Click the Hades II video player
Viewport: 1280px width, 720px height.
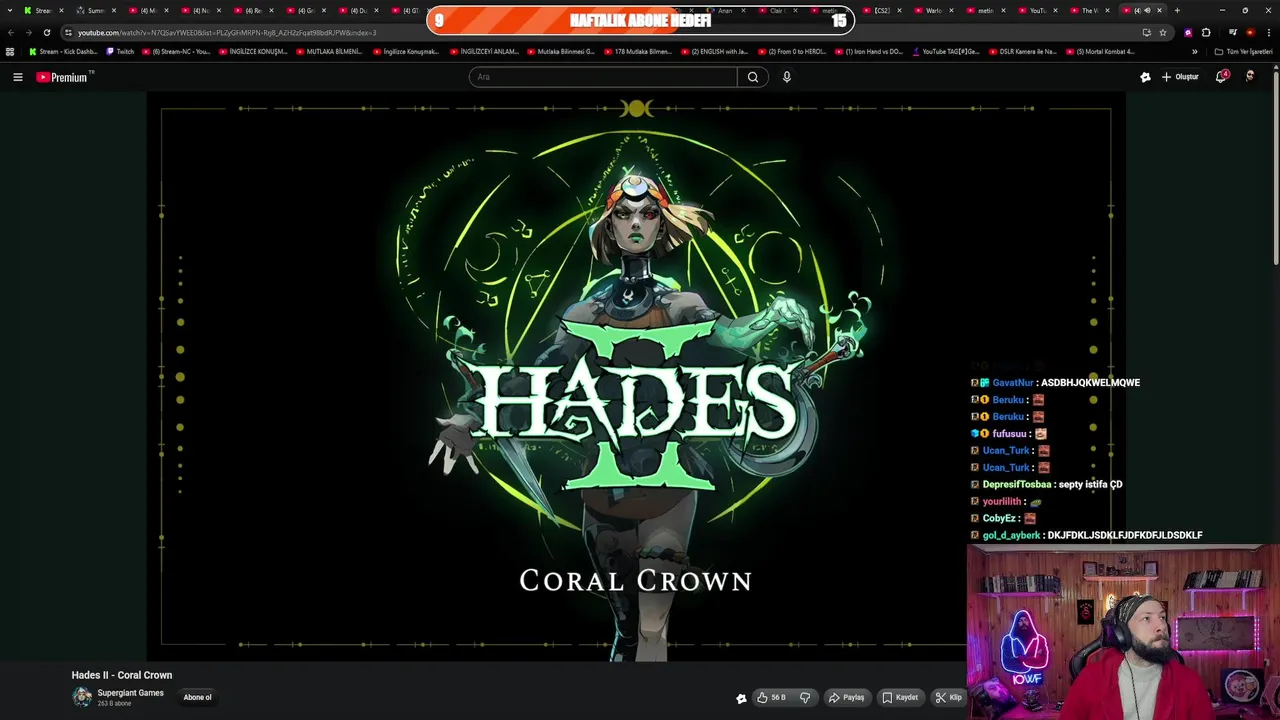(636, 376)
